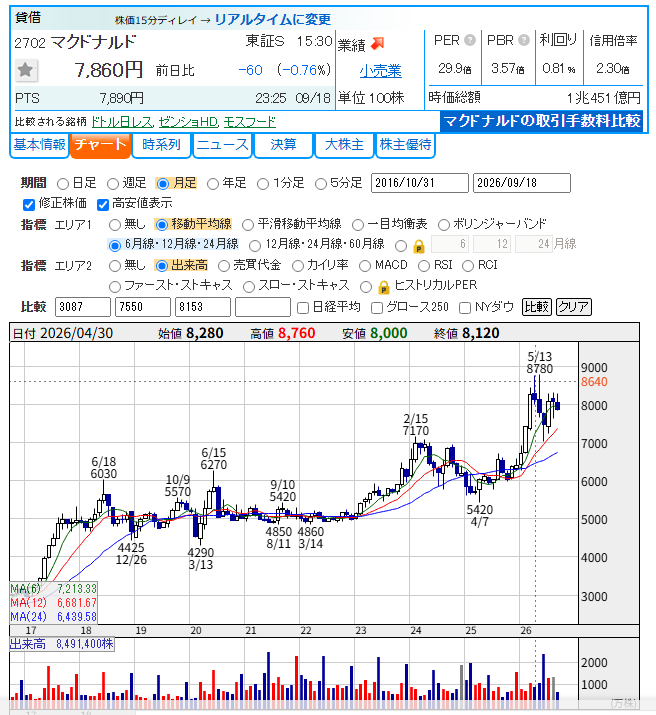Click the start date field 2016/10/31
This screenshot has width=656, height=715.
coord(419,183)
